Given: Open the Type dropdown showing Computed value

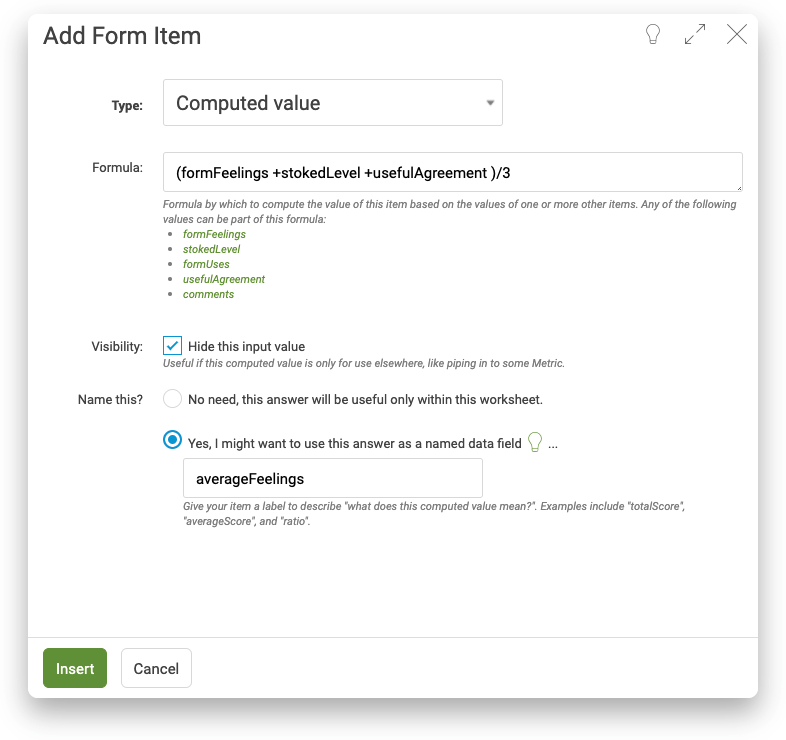Looking at the screenshot, I should click(x=333, y=103).
